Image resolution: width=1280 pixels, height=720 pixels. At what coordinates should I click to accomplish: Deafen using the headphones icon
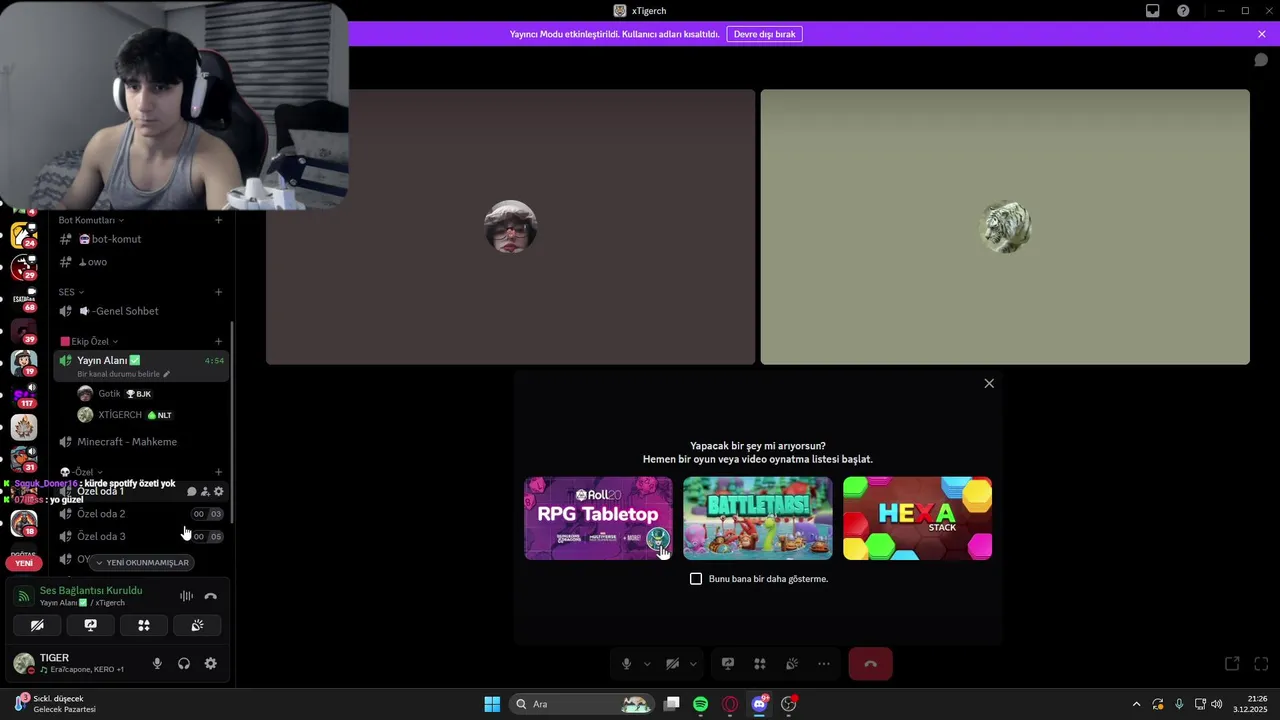pos(184,663)
